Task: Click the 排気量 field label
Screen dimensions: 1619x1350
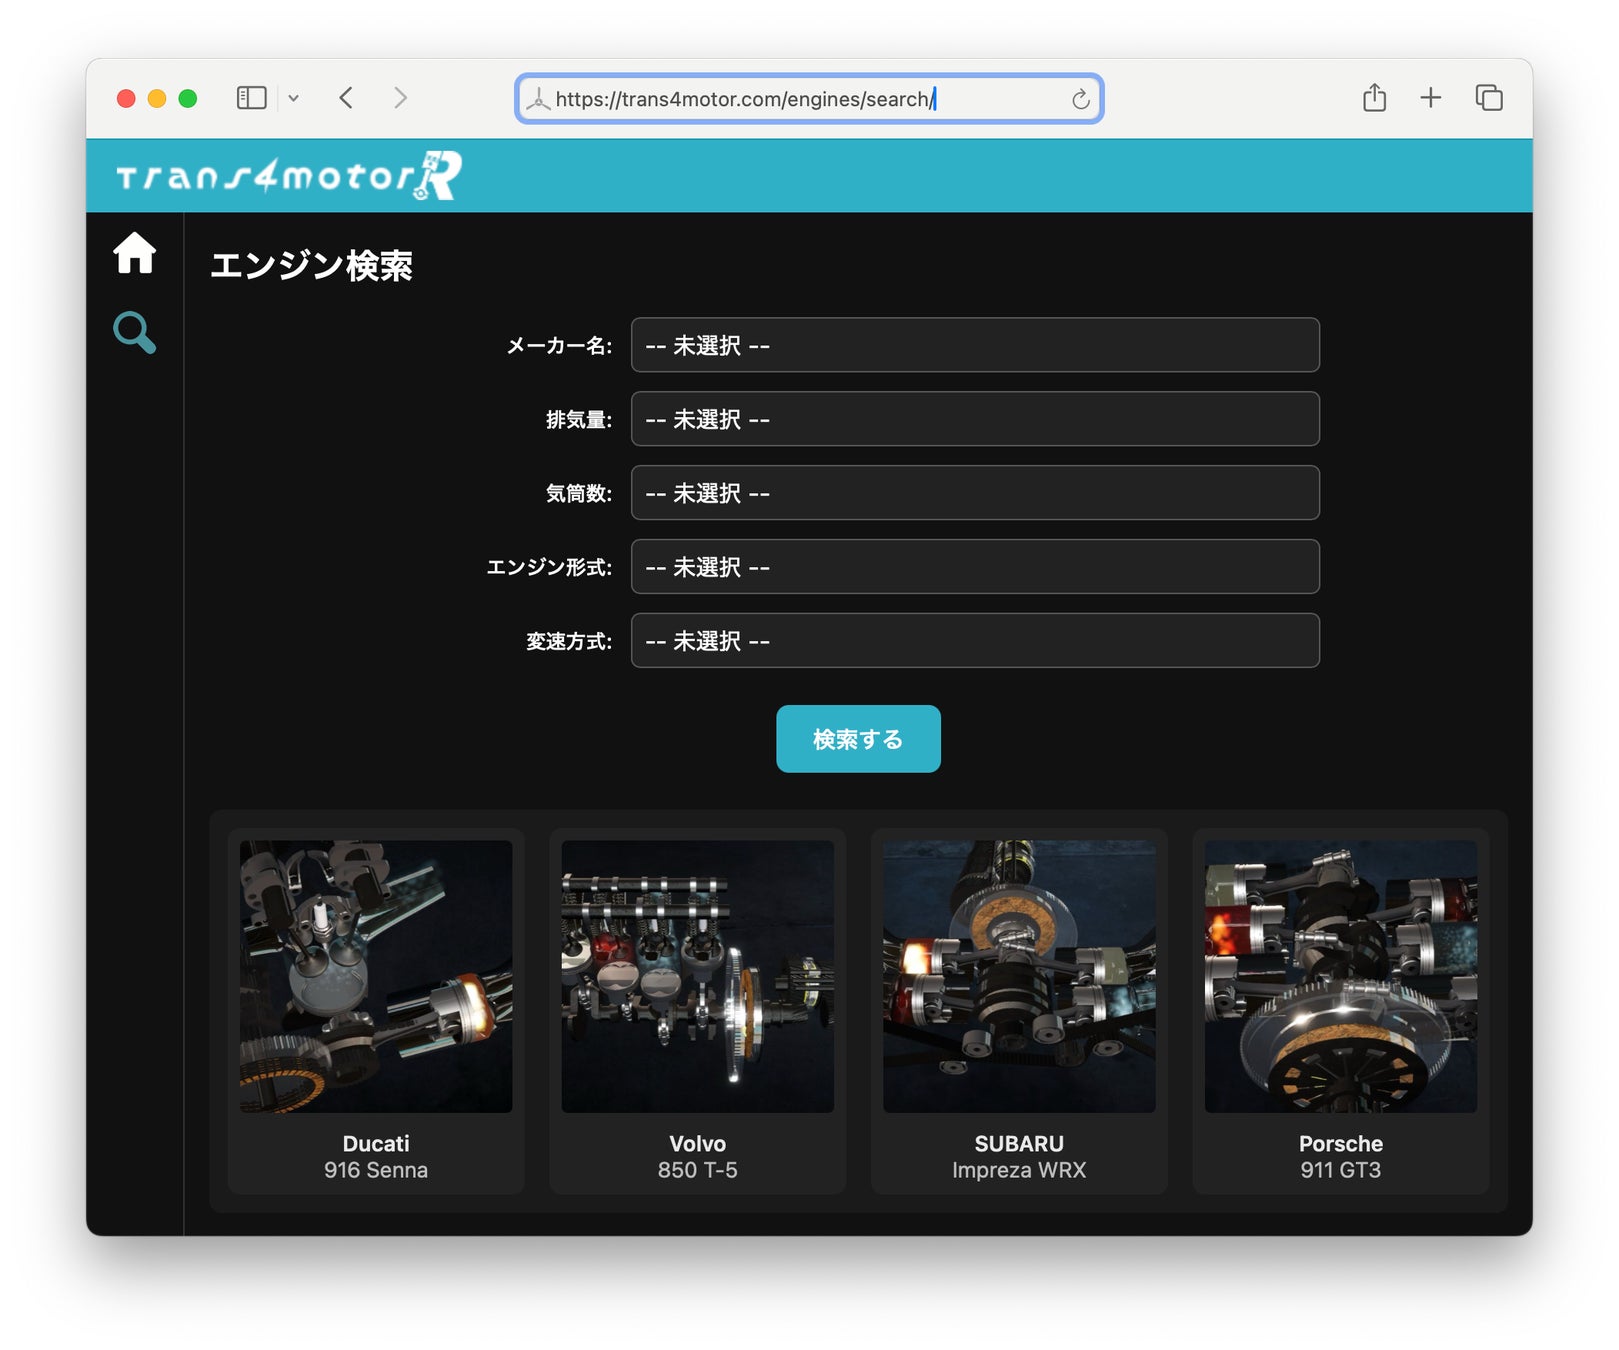Action: 579,420
